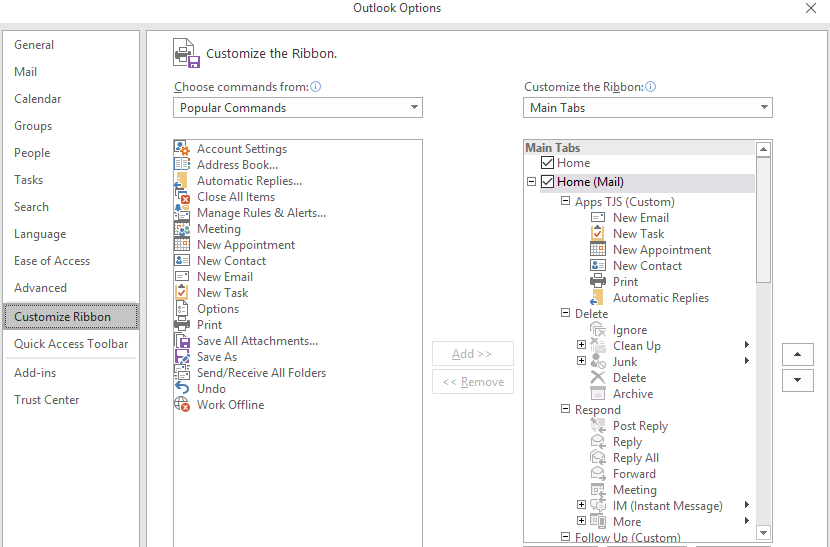The height and width of the screenshot is (547, 830).
Task: Collapse the Respond group
Action: click(x=565, y=409)
